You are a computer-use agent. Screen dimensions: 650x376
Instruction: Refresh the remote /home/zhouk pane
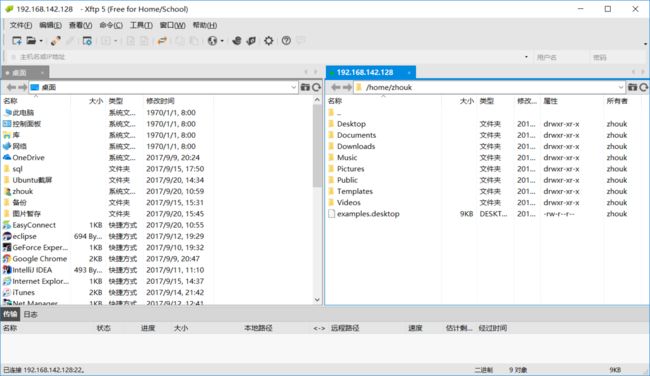click(x=643, y=87)
